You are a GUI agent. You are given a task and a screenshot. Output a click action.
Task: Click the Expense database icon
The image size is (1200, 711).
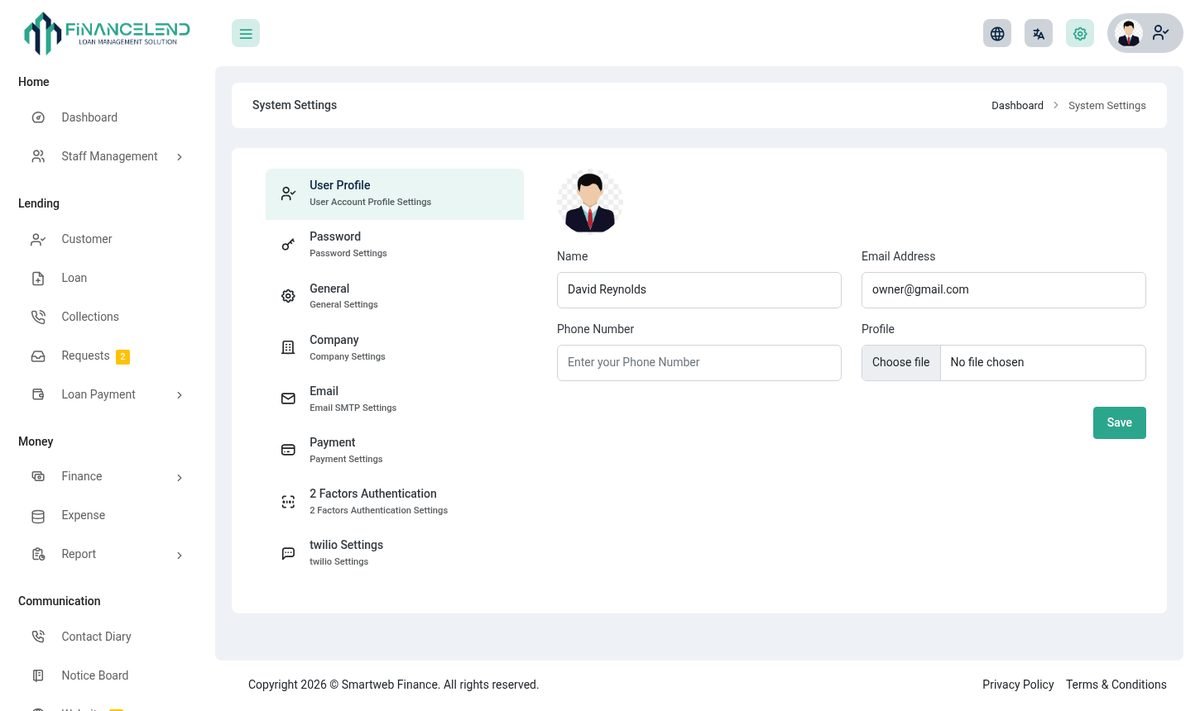pyautogui.click(x=38, y=516)
